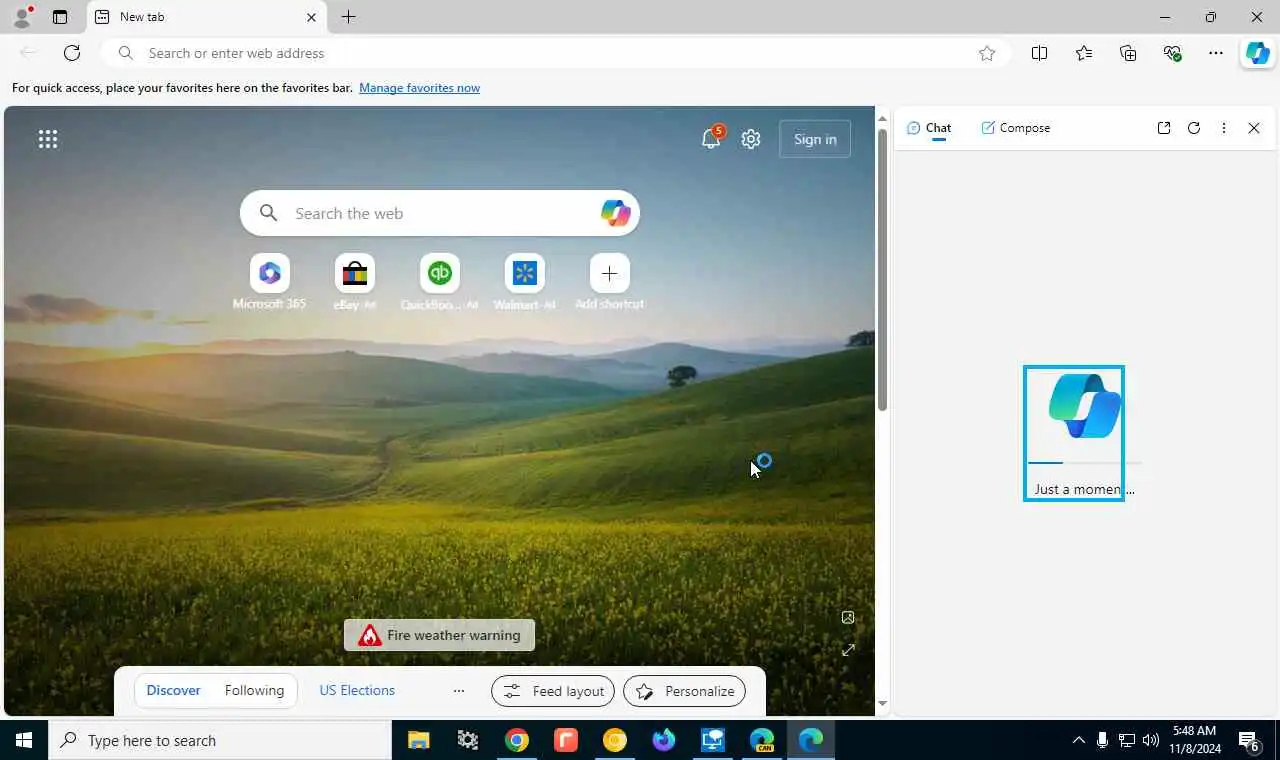Screen dimensions: 1280x760
Task: Refresh the page with reload icon
Action: [x=72, y=53]
